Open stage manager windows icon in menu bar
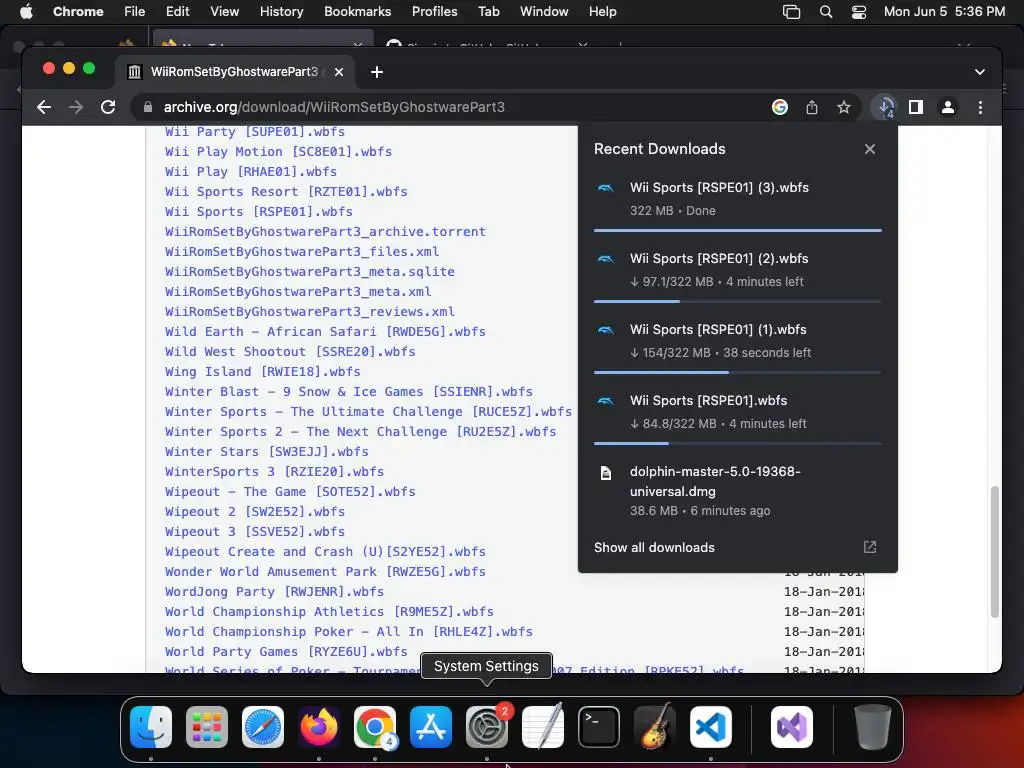1024x768 pixels. (x=792, y=12)
